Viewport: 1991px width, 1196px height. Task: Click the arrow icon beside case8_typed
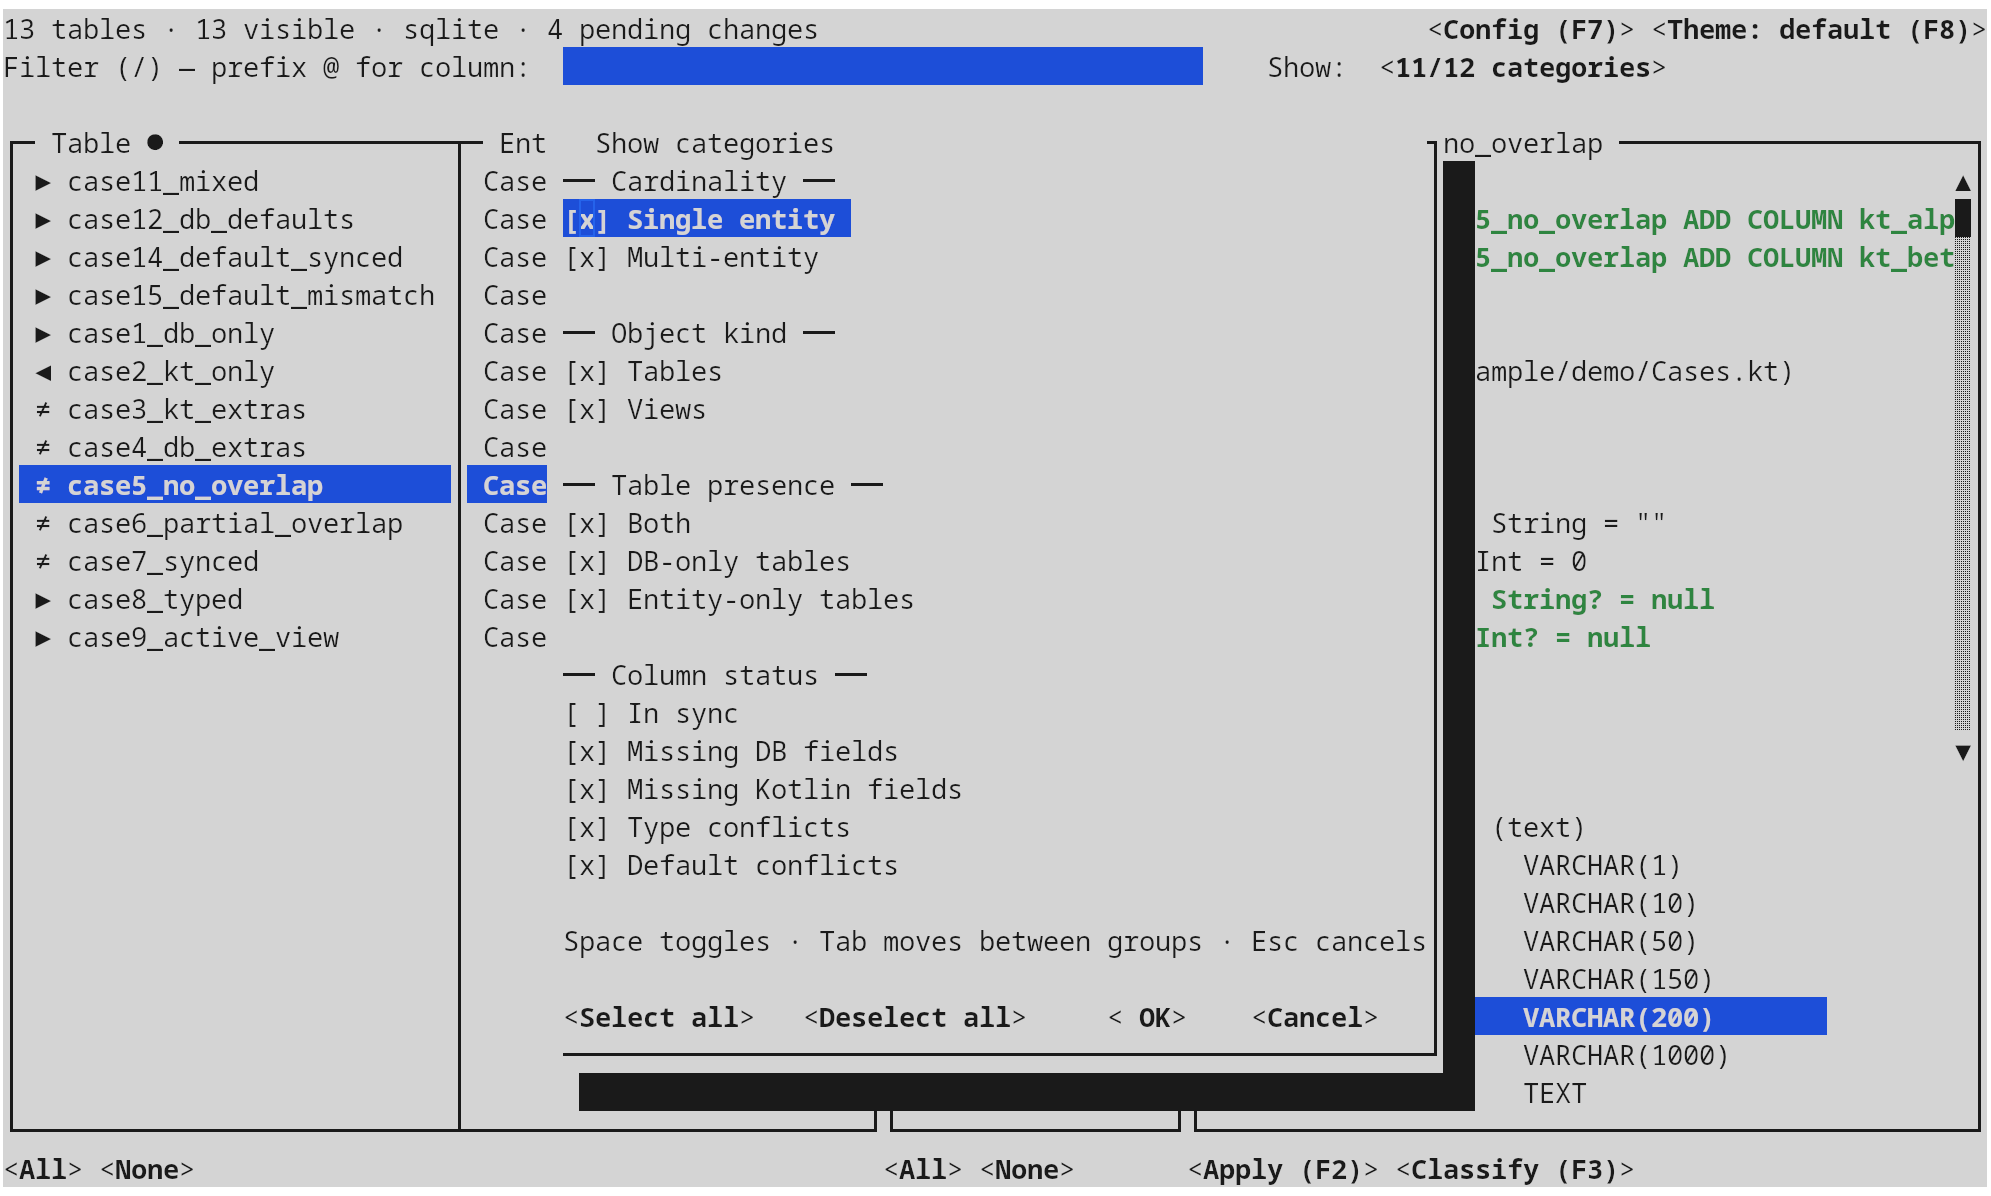(x=43, y=600)
